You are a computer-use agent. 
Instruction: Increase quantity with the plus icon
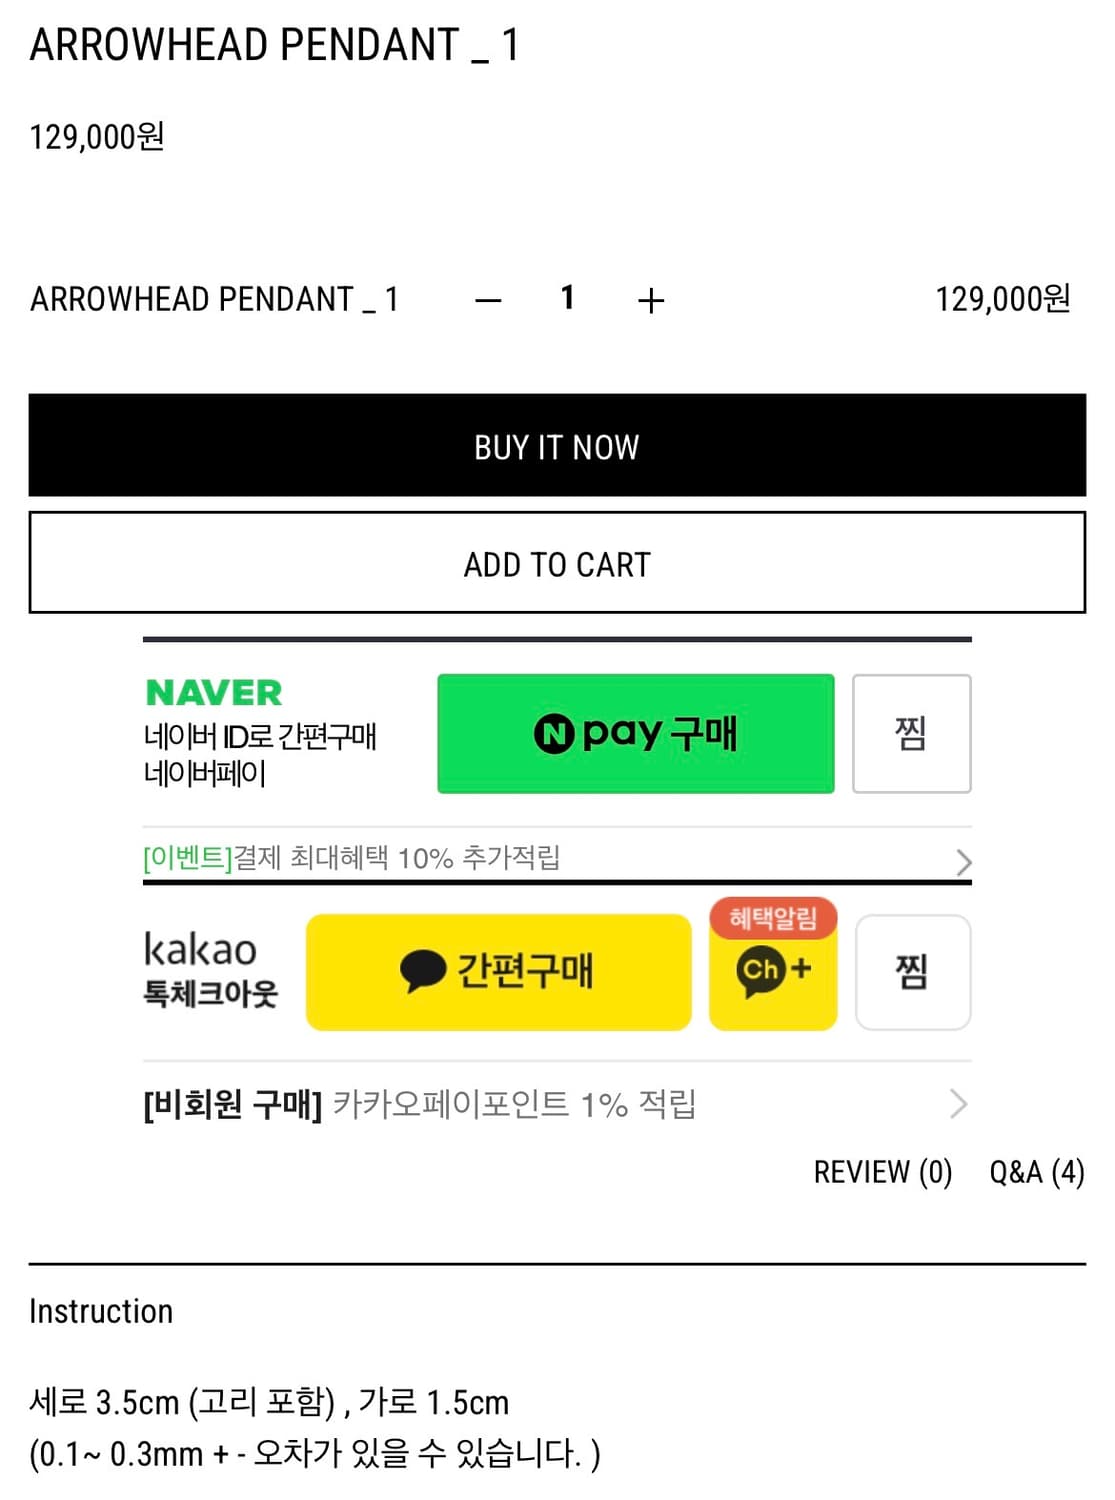point(651,300)
